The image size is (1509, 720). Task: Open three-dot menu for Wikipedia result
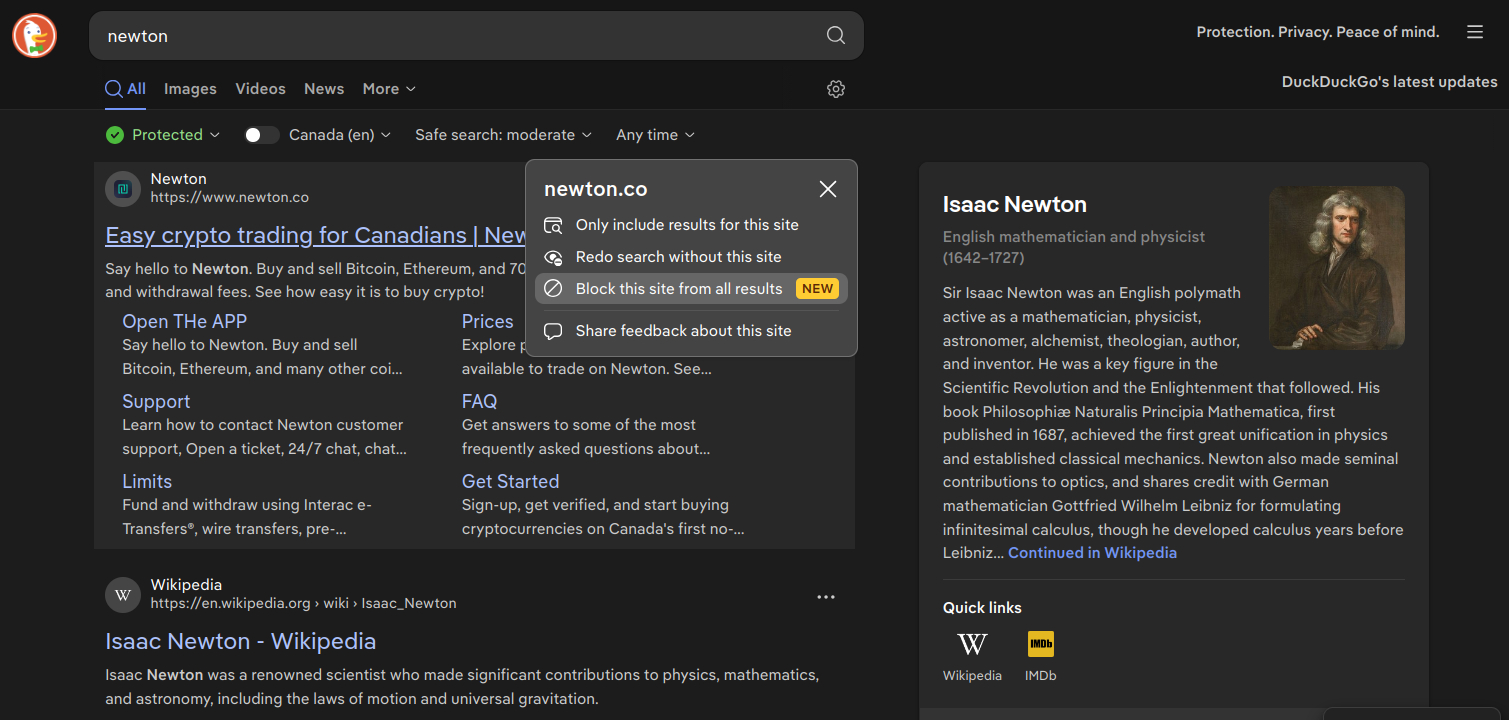click(x=825, y=597)
